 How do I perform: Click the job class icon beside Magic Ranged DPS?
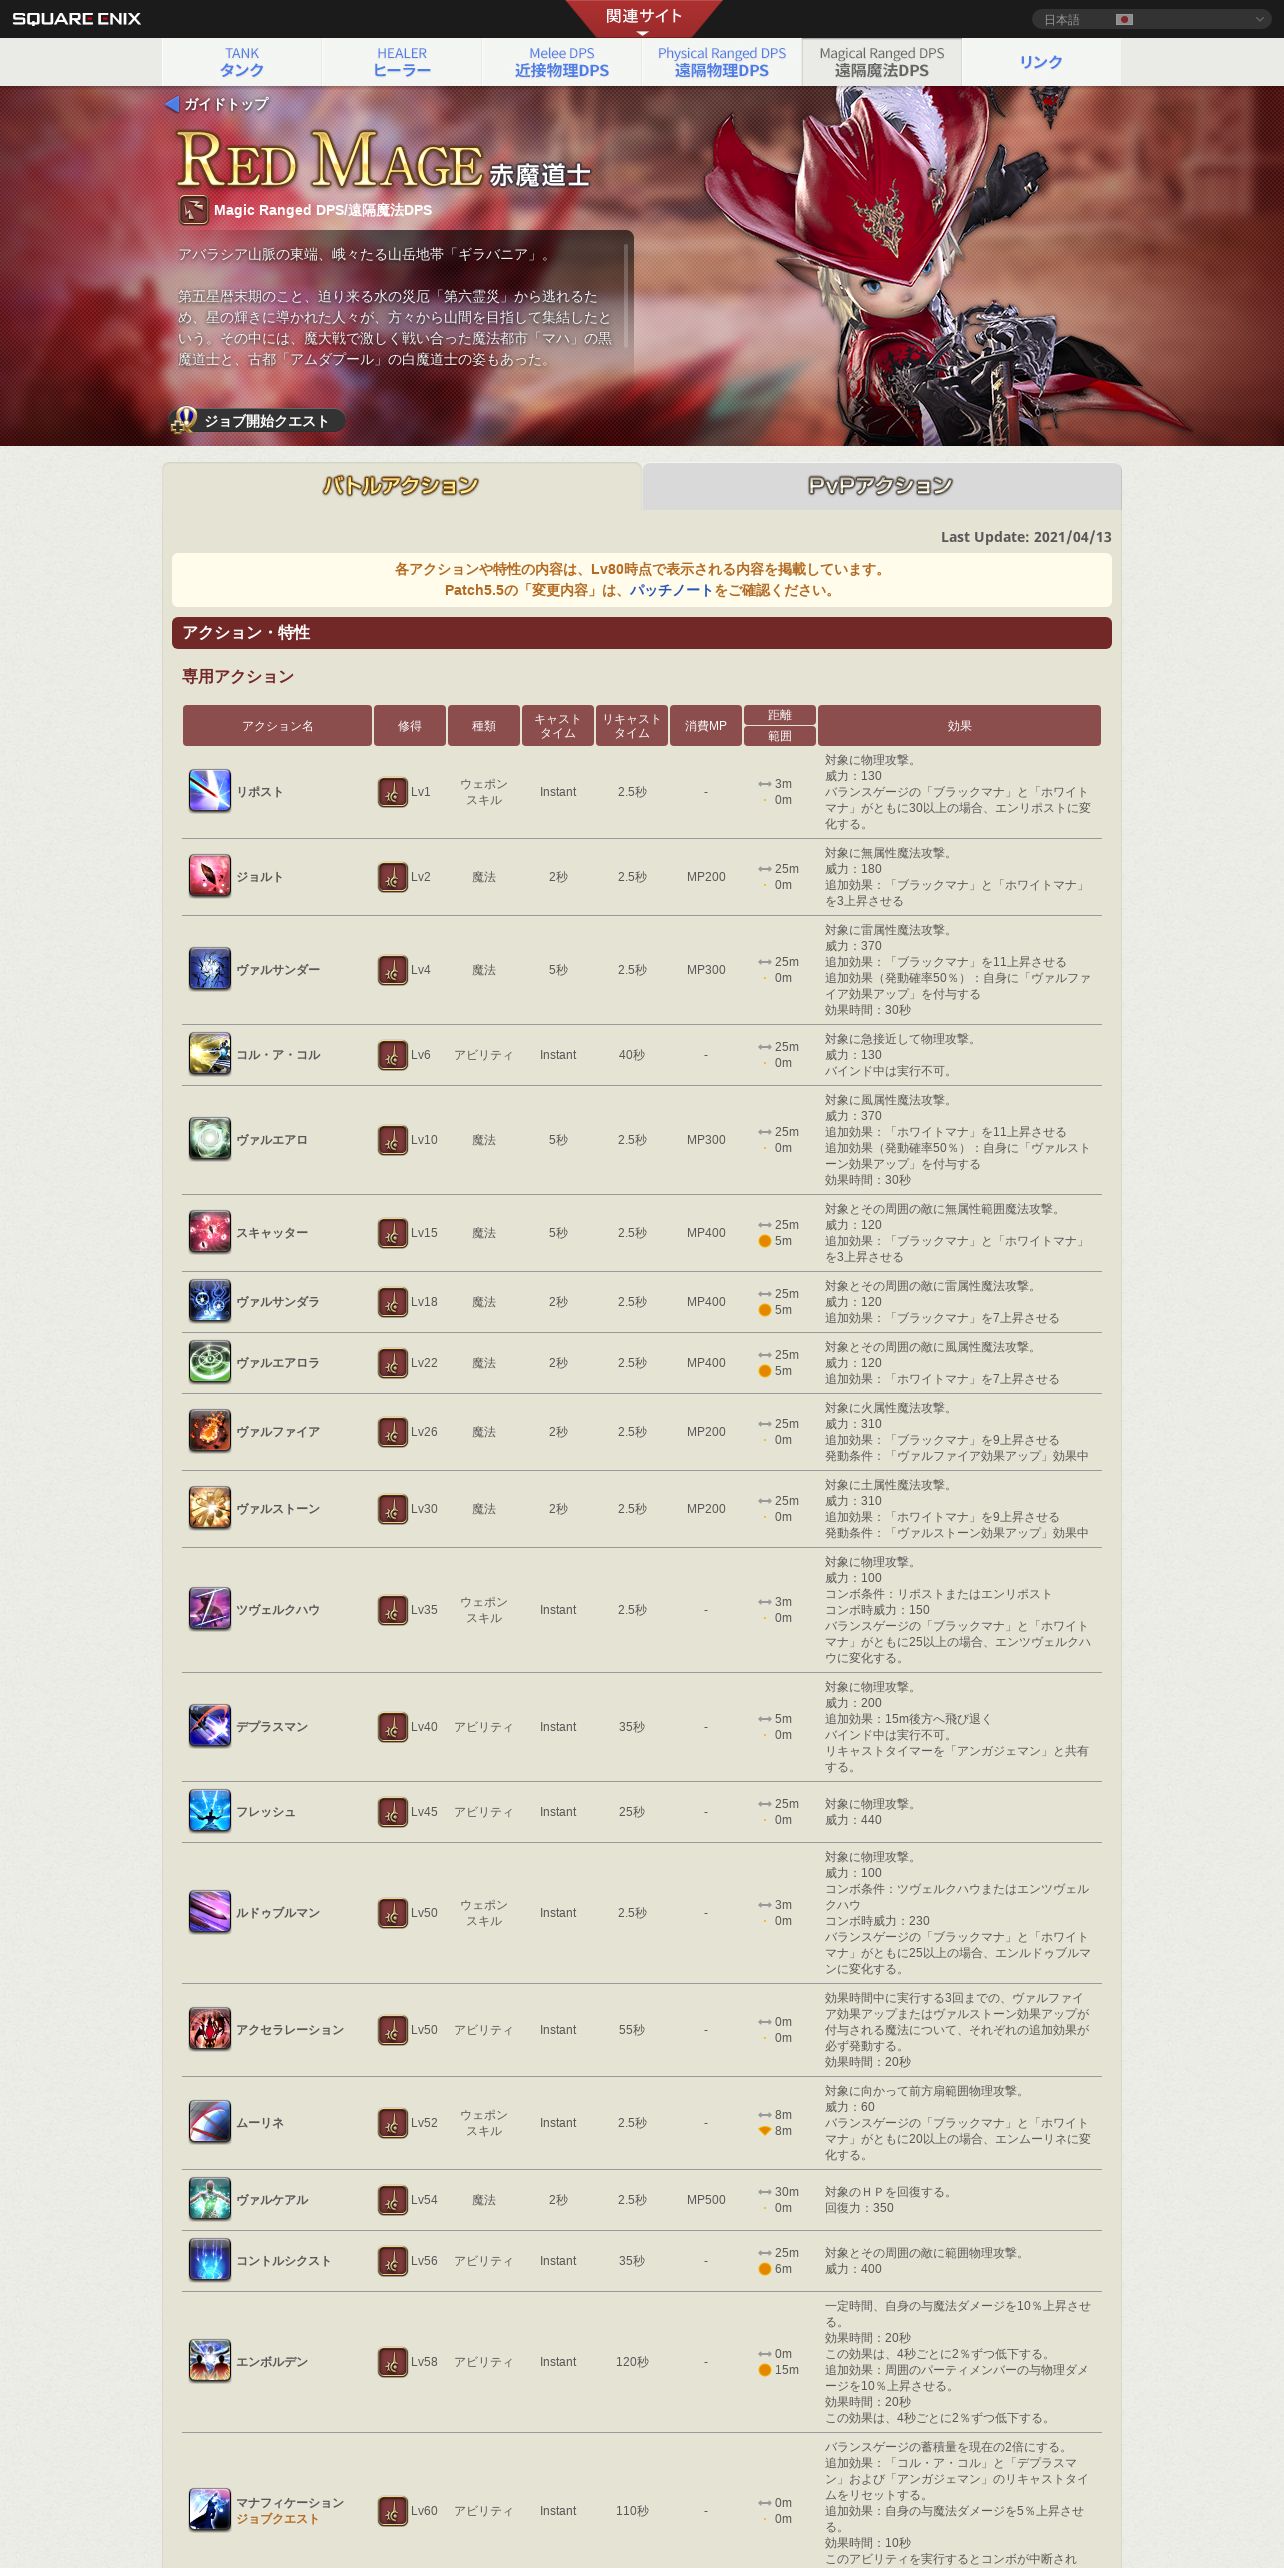click(194, 210)
